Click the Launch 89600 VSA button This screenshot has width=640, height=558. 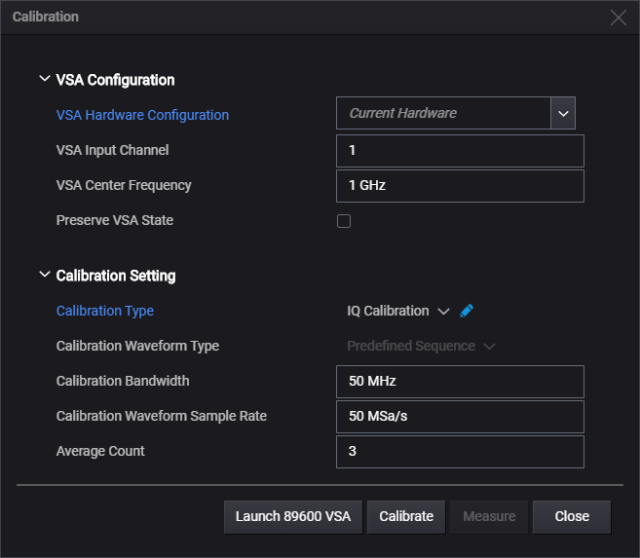293,517
